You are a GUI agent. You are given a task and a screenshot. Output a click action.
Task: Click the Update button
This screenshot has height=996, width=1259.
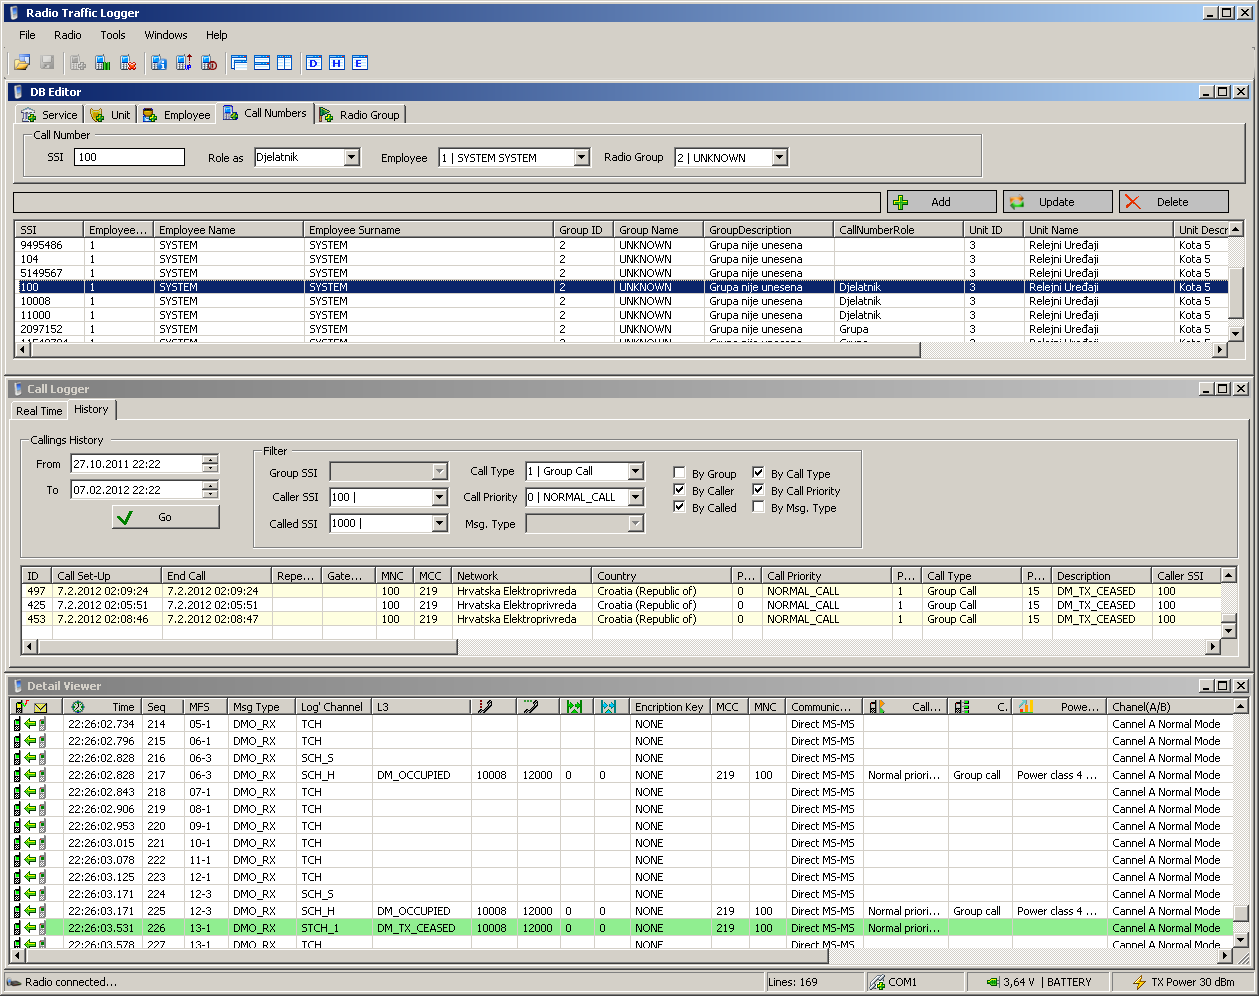(1057, 202)
